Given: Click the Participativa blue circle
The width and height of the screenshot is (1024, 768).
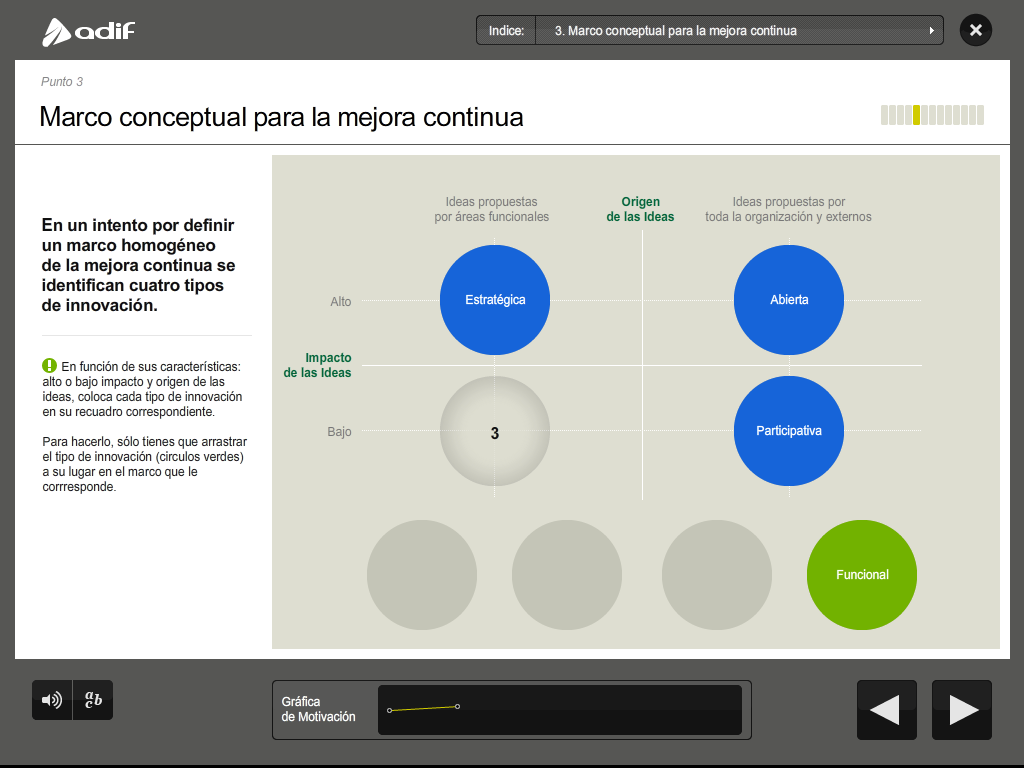Looking at the screenshot, I should [789, 431].
